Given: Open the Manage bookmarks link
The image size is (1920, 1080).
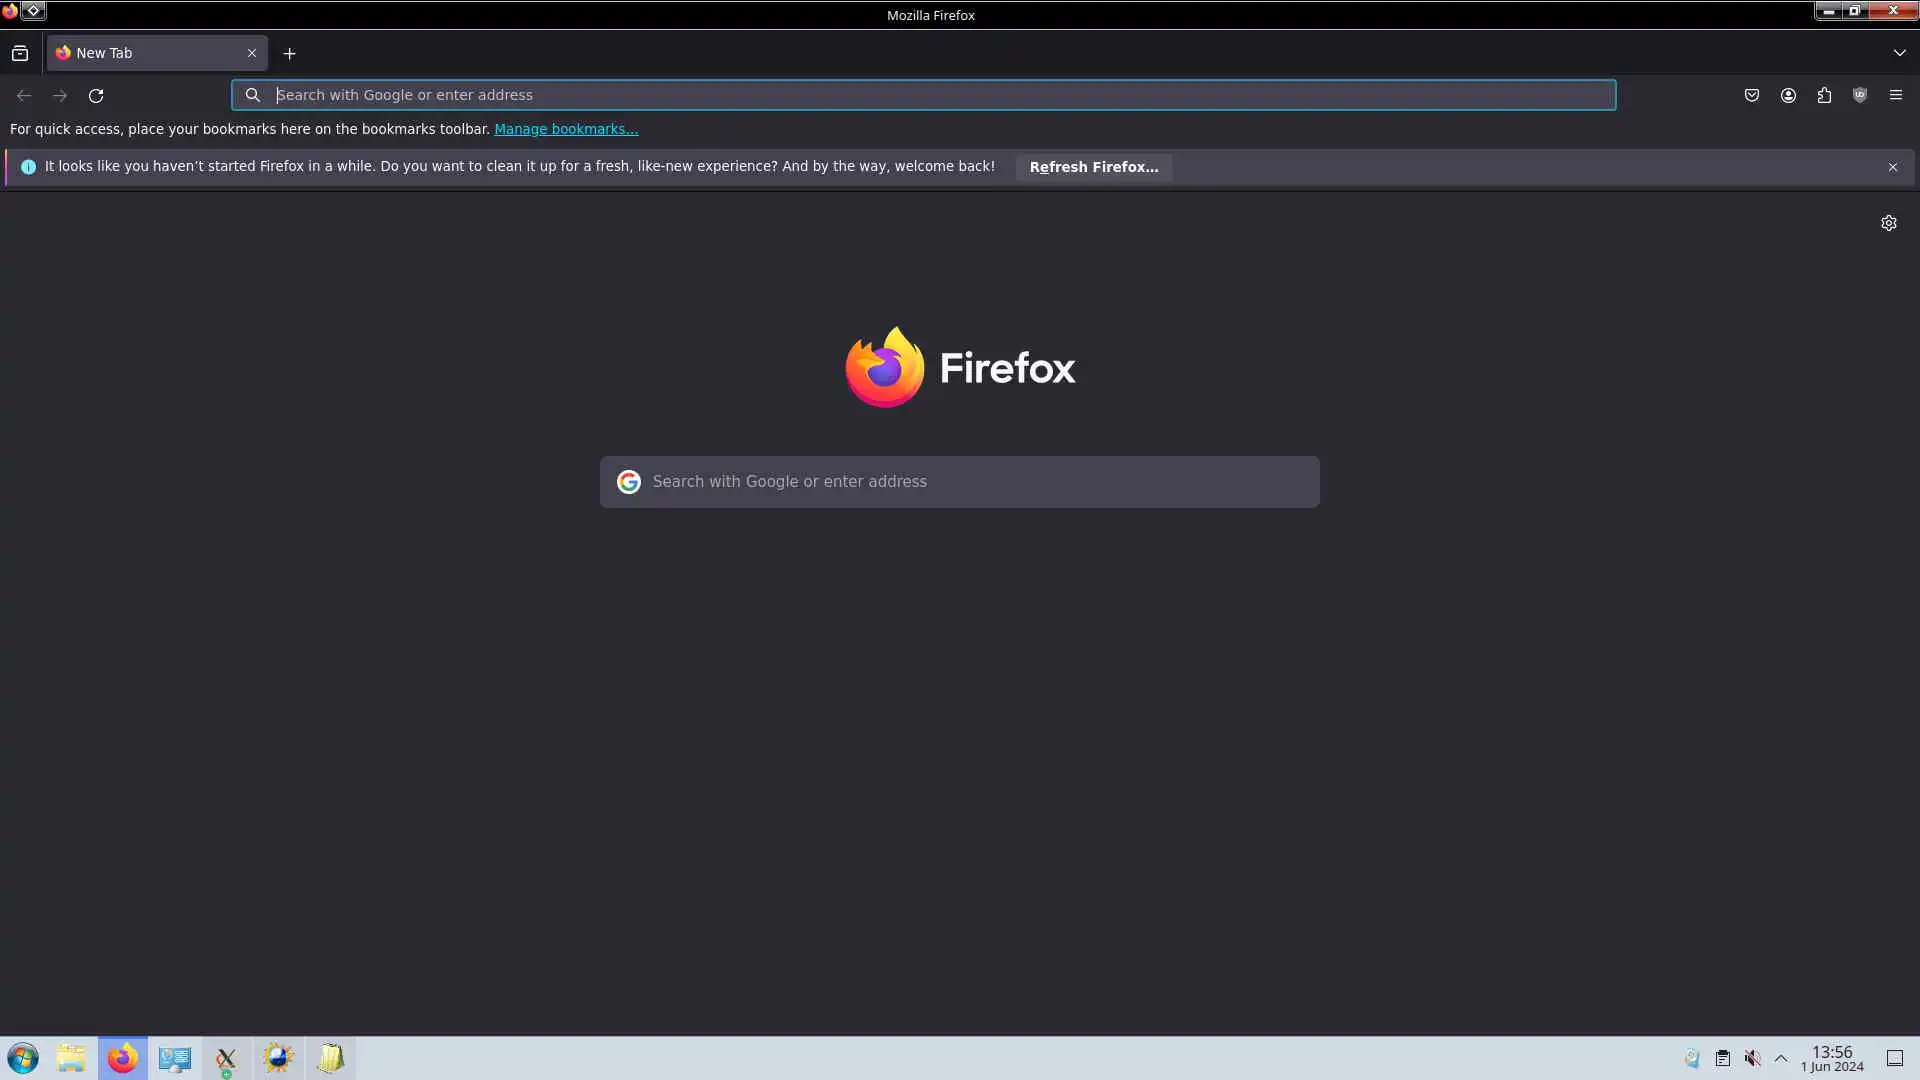Looking at the screenshot, I should click(565, 129).
